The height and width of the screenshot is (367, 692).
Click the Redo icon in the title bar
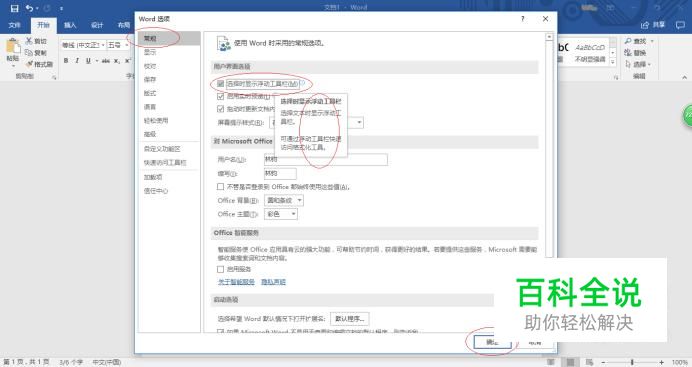pyautogui.click(x=47, y=8)
